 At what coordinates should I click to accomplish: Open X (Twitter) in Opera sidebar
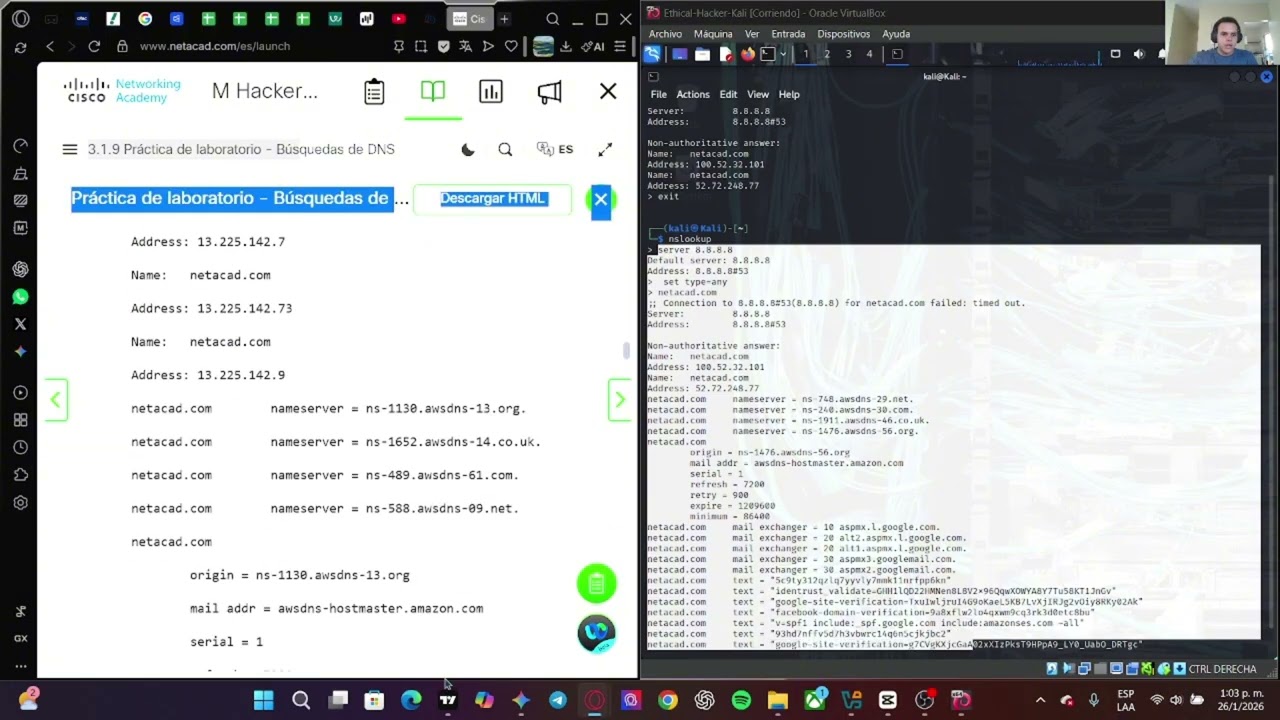(x=20, y=324)
